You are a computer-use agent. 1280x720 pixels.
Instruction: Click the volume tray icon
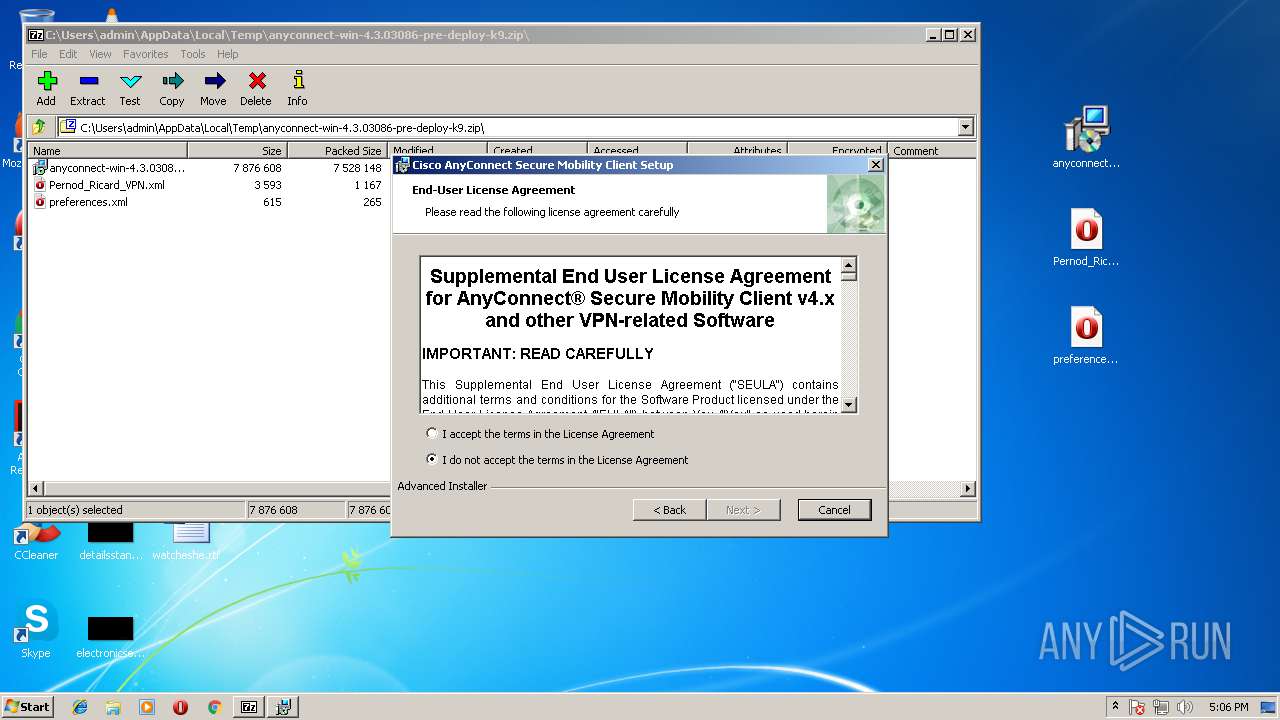click(1184, 707)
